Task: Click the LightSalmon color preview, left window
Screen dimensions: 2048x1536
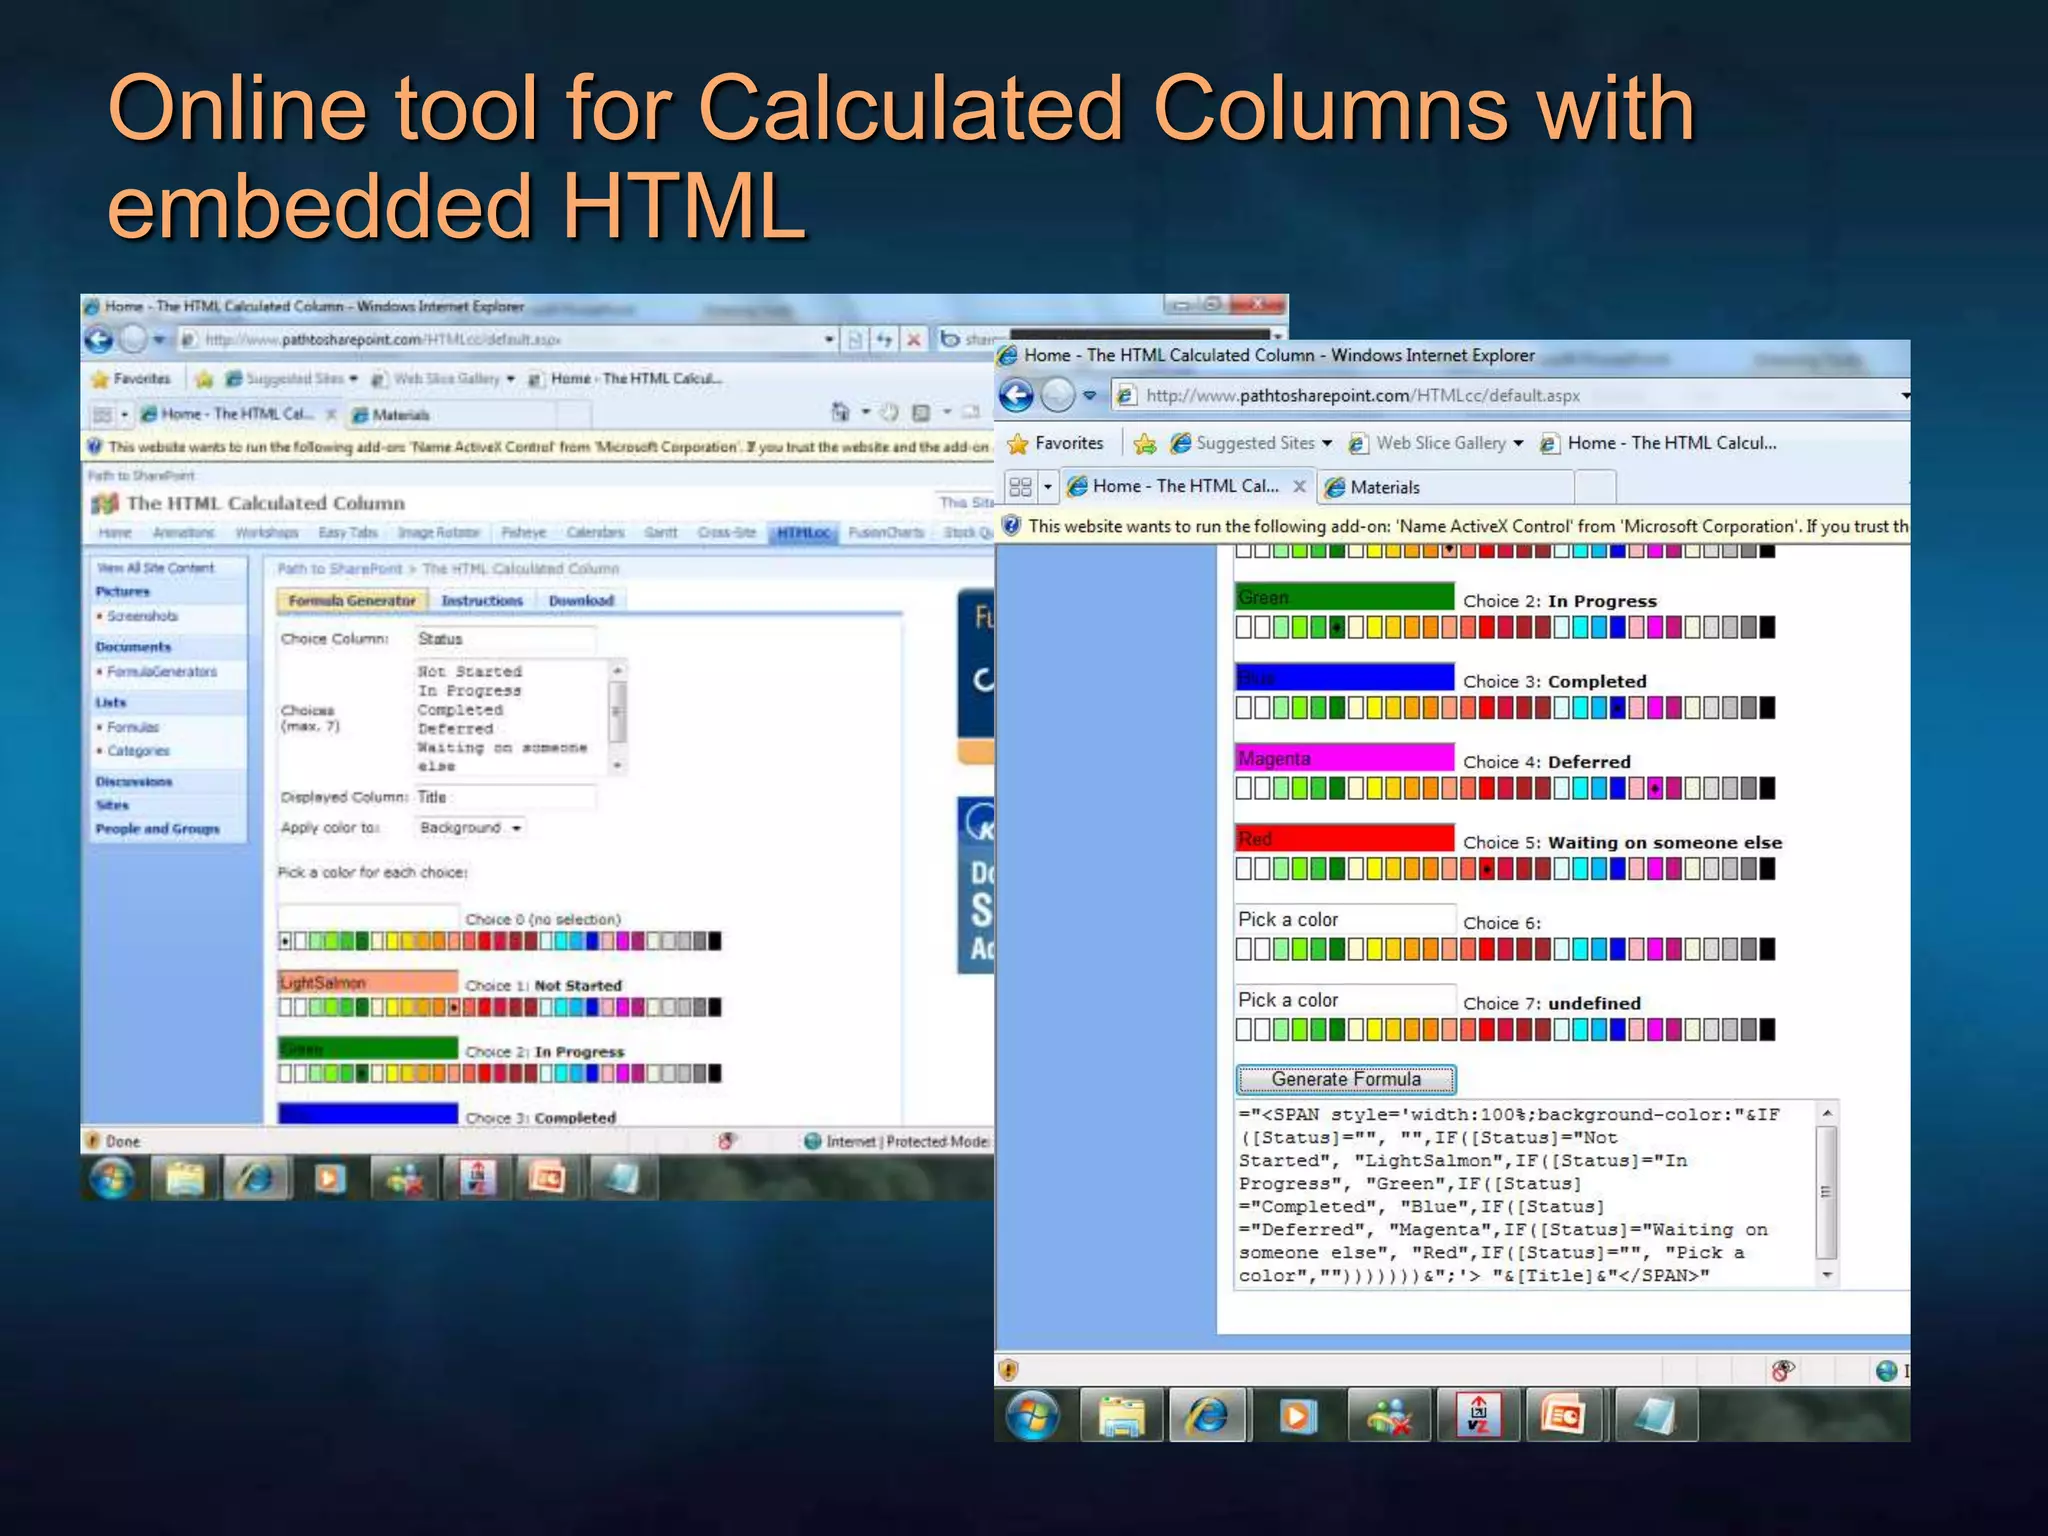Action: (368, 982)
